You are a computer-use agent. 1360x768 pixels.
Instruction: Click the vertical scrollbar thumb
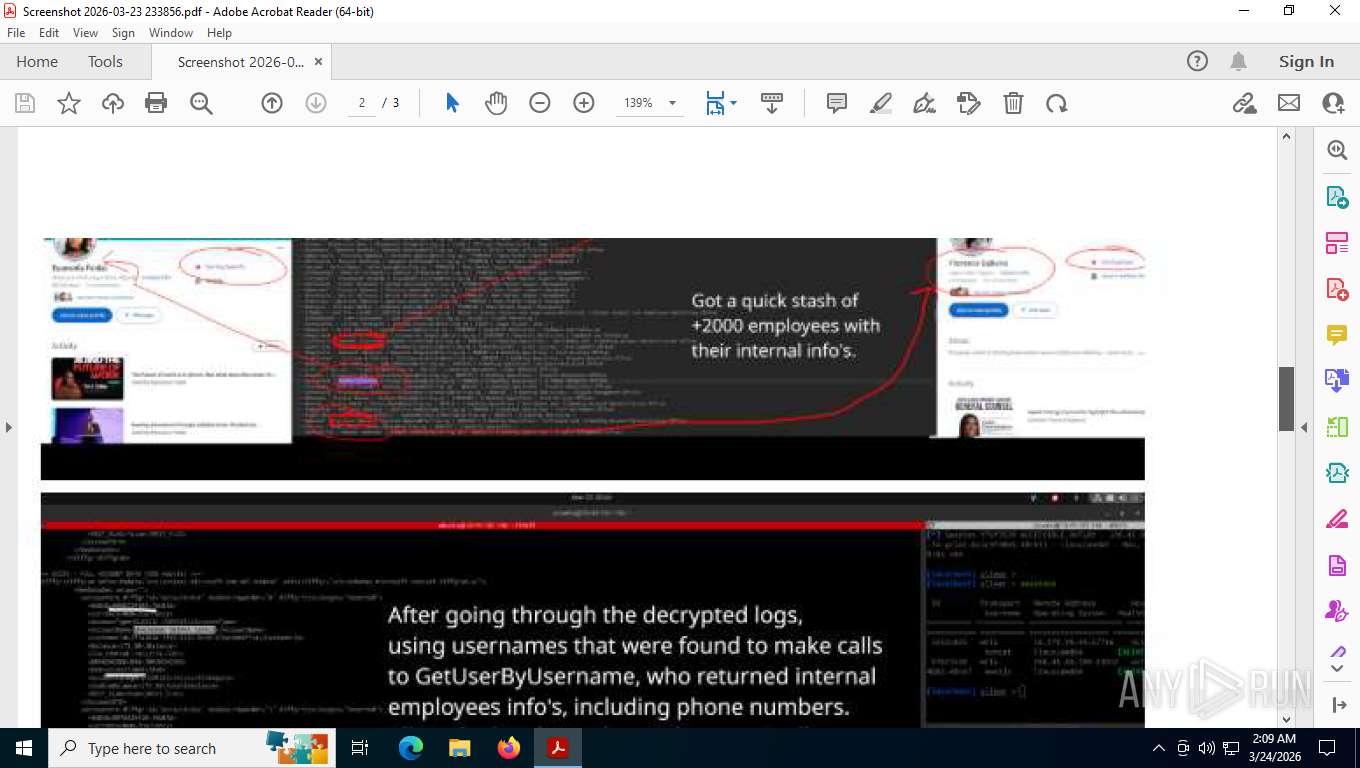pyautogui.click(x=1287, y=399)
